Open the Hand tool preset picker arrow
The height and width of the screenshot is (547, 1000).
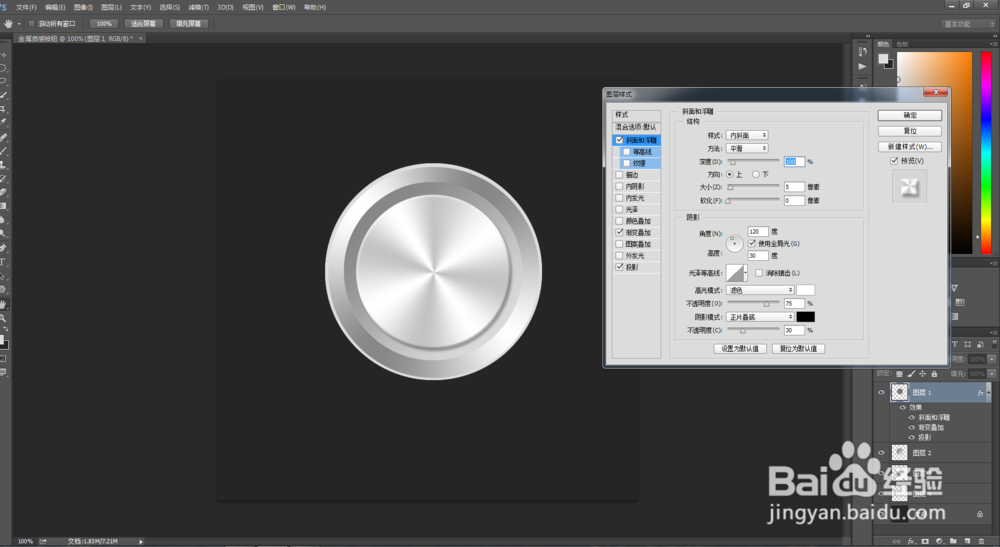tap(19, 24)
